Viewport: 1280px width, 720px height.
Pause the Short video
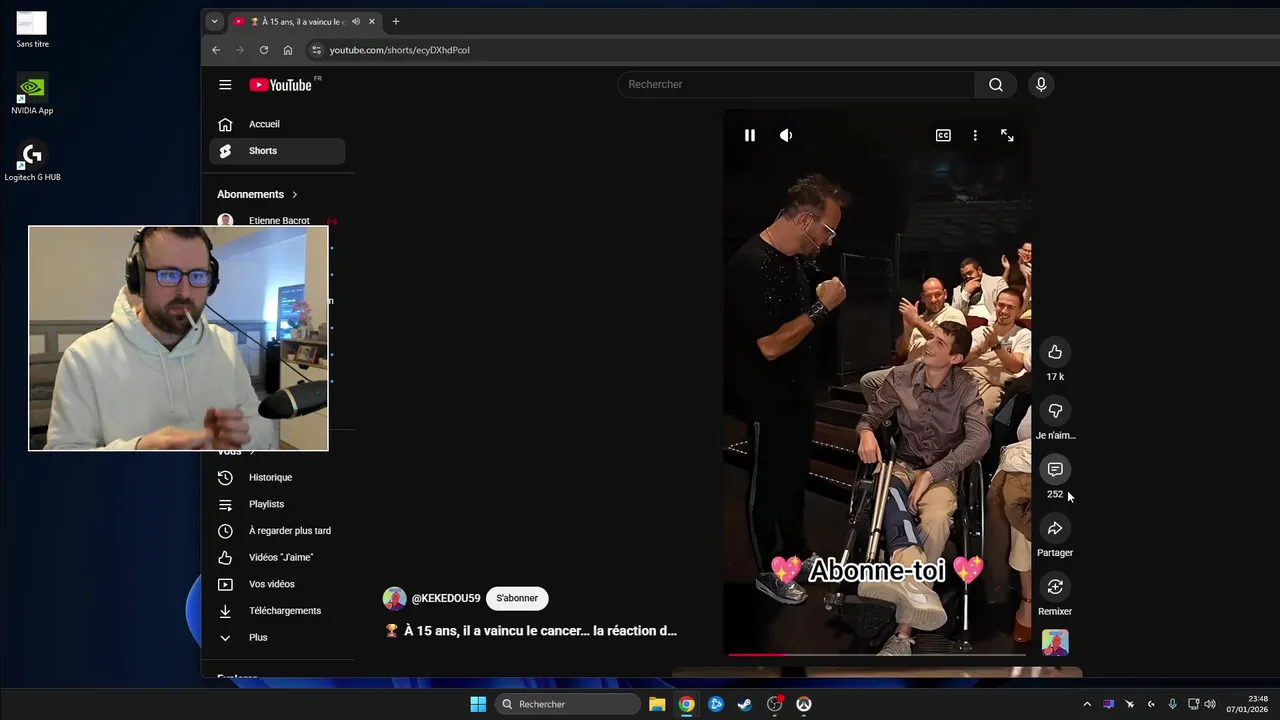749,135
